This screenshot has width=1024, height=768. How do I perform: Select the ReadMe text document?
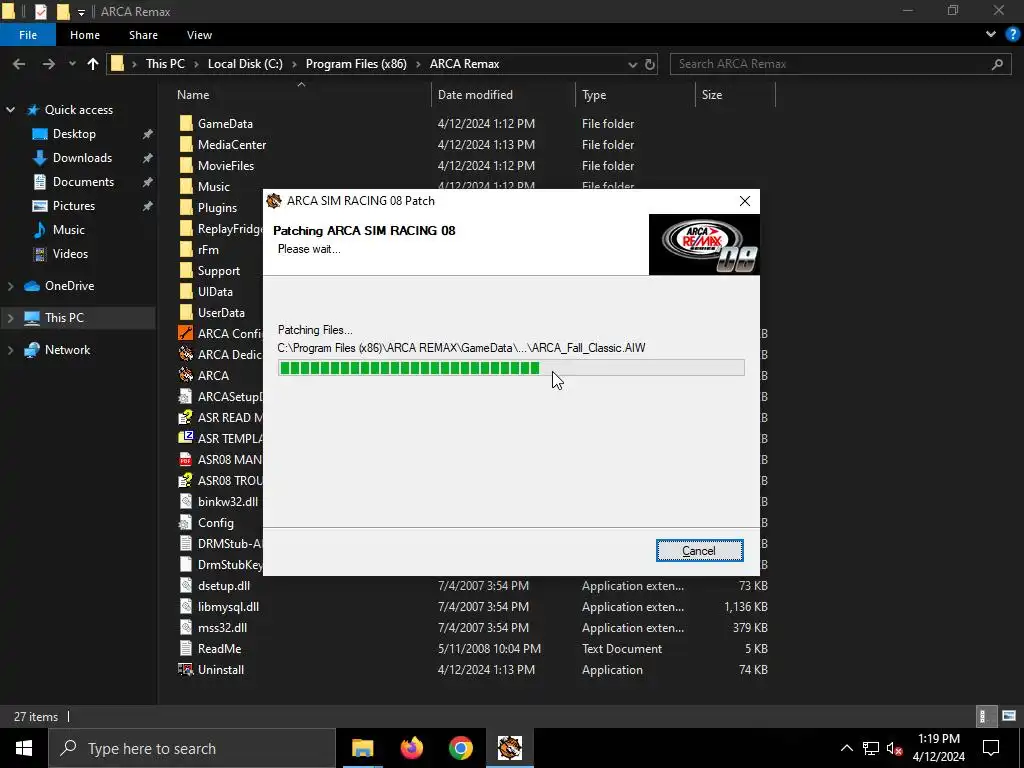point(219,648)
